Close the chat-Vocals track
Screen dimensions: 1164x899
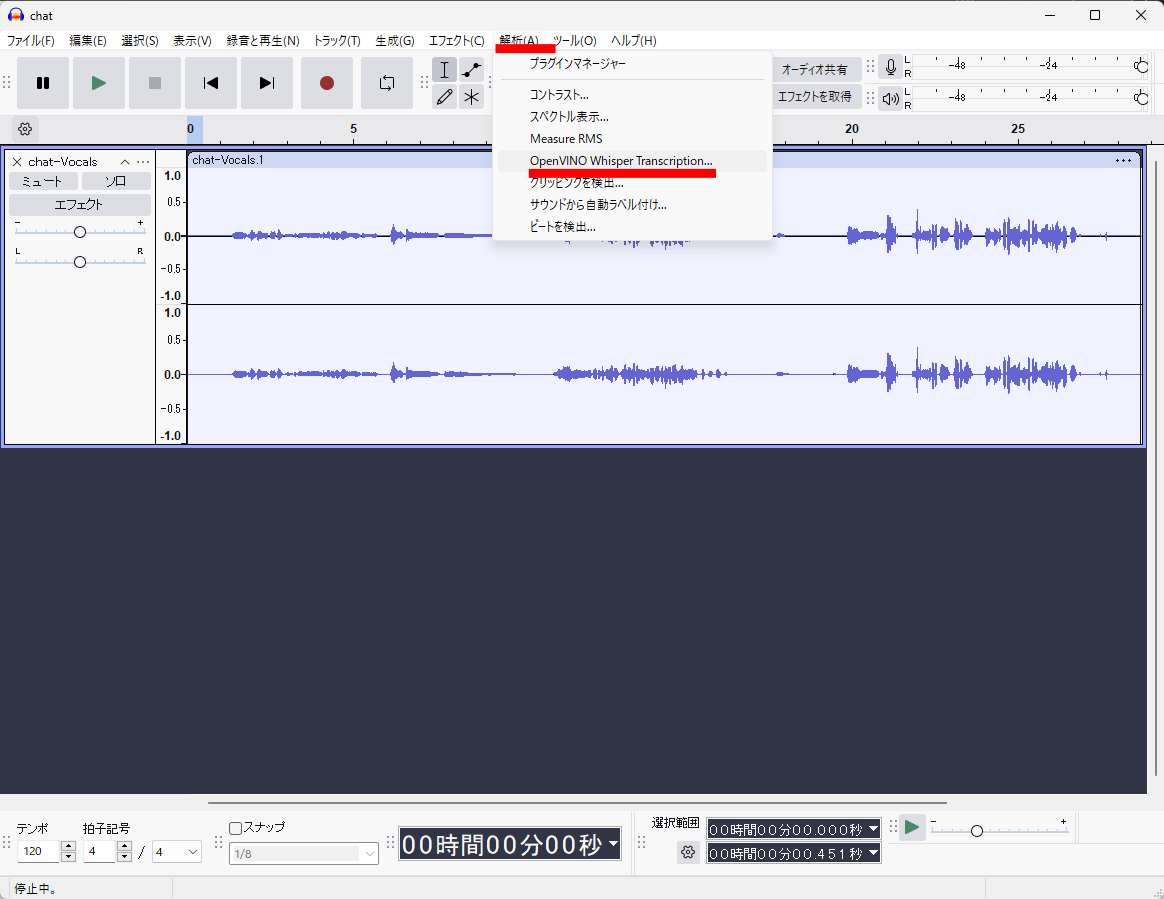[17, 162]
